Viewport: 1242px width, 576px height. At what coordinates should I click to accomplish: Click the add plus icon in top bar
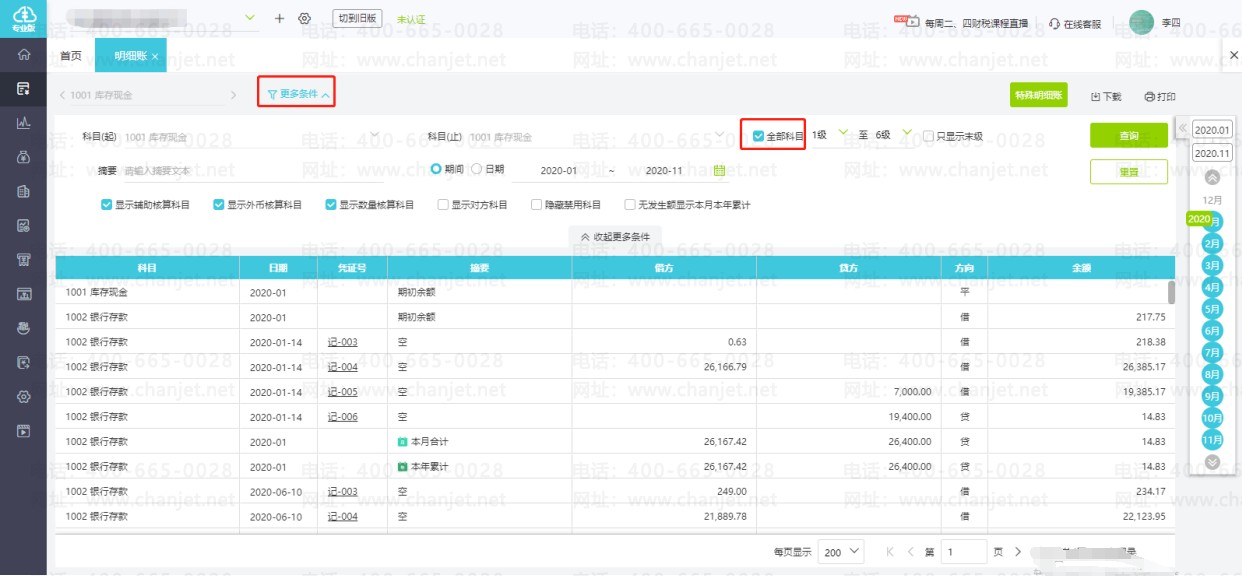279,18
